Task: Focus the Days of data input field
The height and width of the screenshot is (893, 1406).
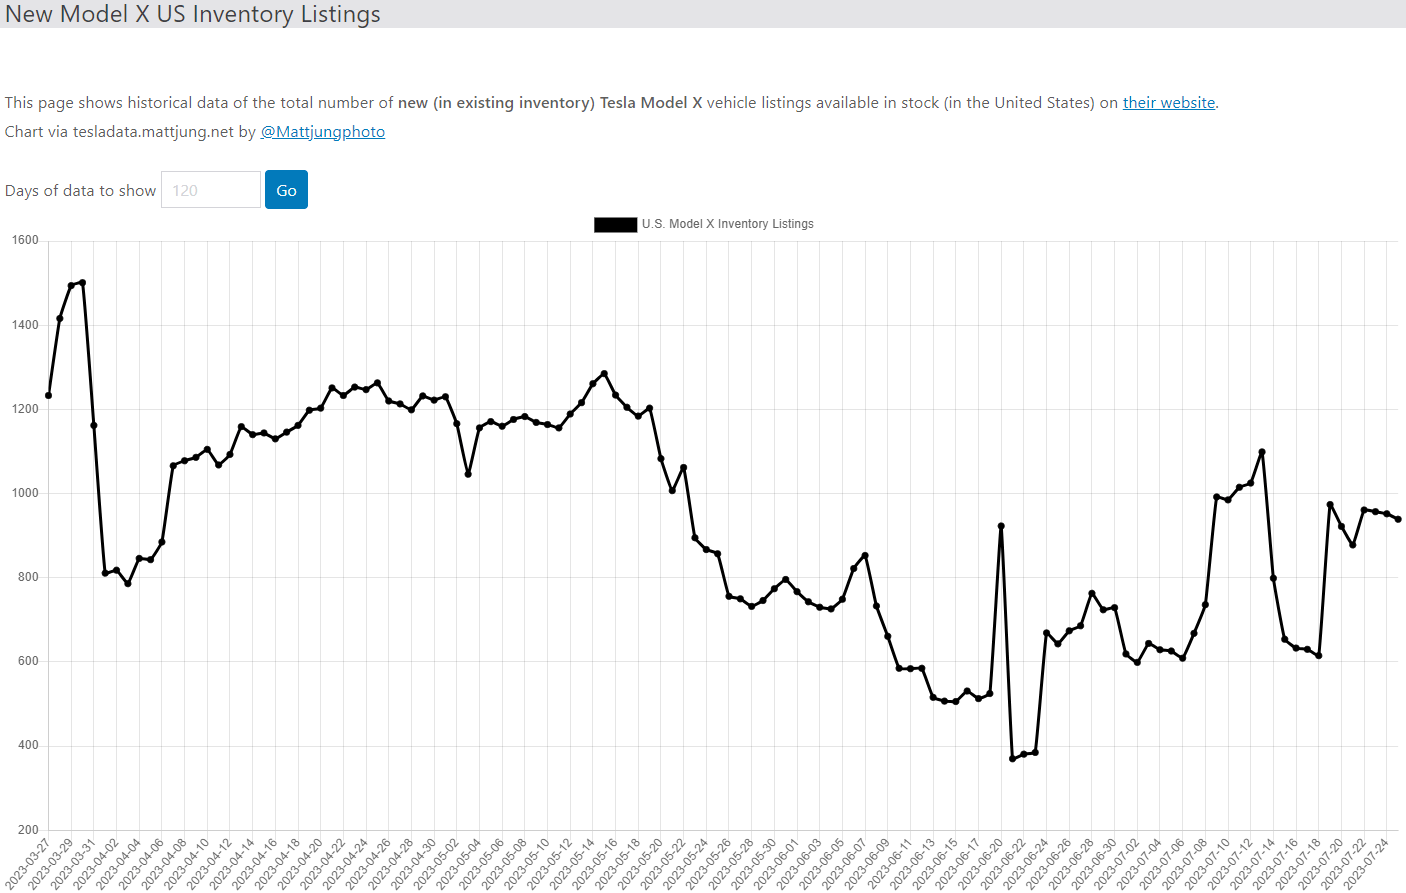Action: (x=211, y=190)
